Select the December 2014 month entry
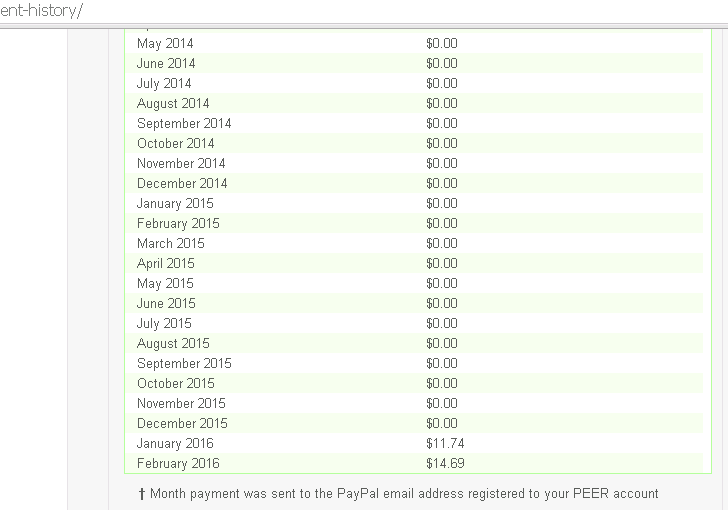728x510 pixels. (182, 184)
